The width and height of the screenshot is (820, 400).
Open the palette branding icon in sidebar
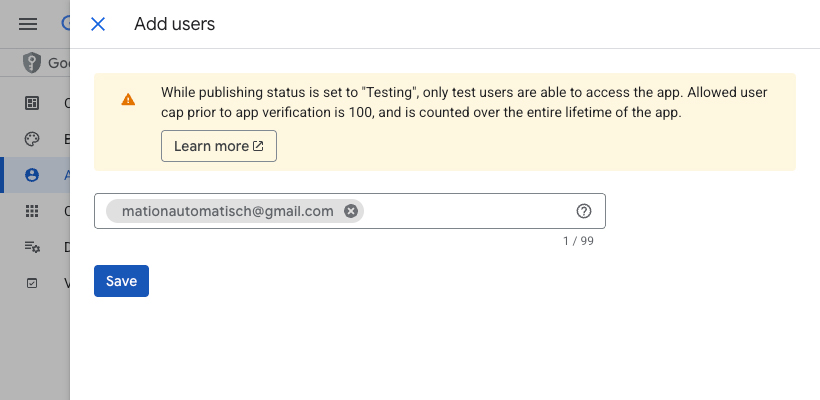(32, 139)
